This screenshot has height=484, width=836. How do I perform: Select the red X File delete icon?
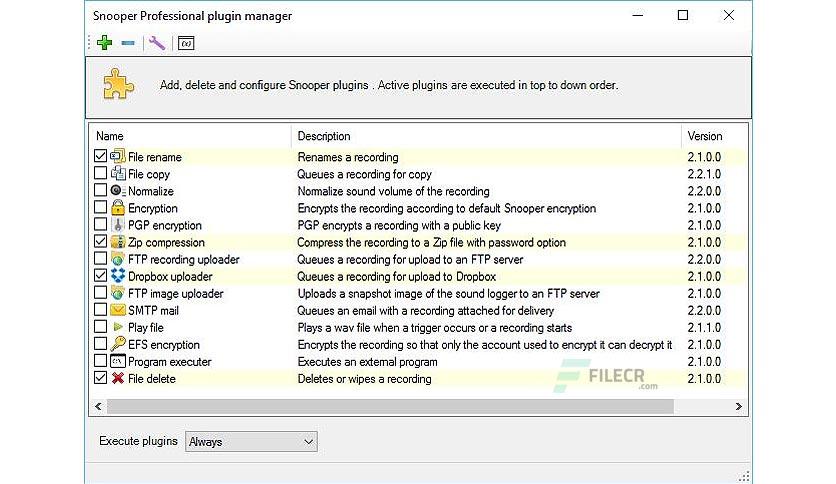tap(118, 378)
